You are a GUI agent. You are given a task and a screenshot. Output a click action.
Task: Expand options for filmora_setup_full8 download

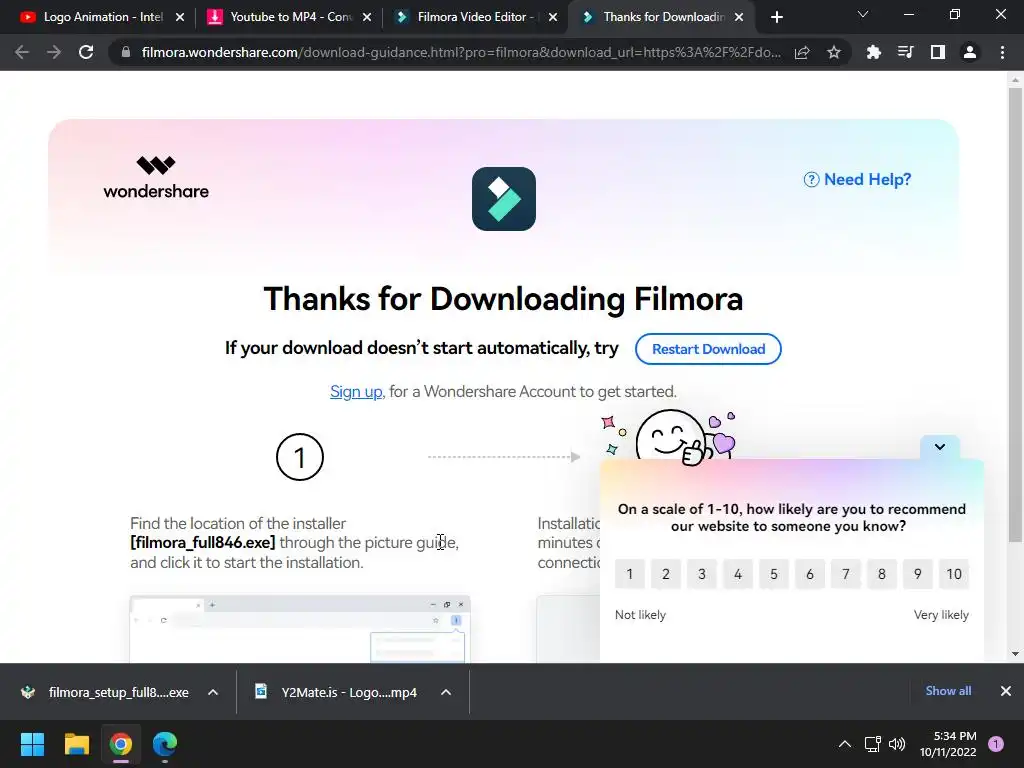pyautogui.click(x=213, y=692)
